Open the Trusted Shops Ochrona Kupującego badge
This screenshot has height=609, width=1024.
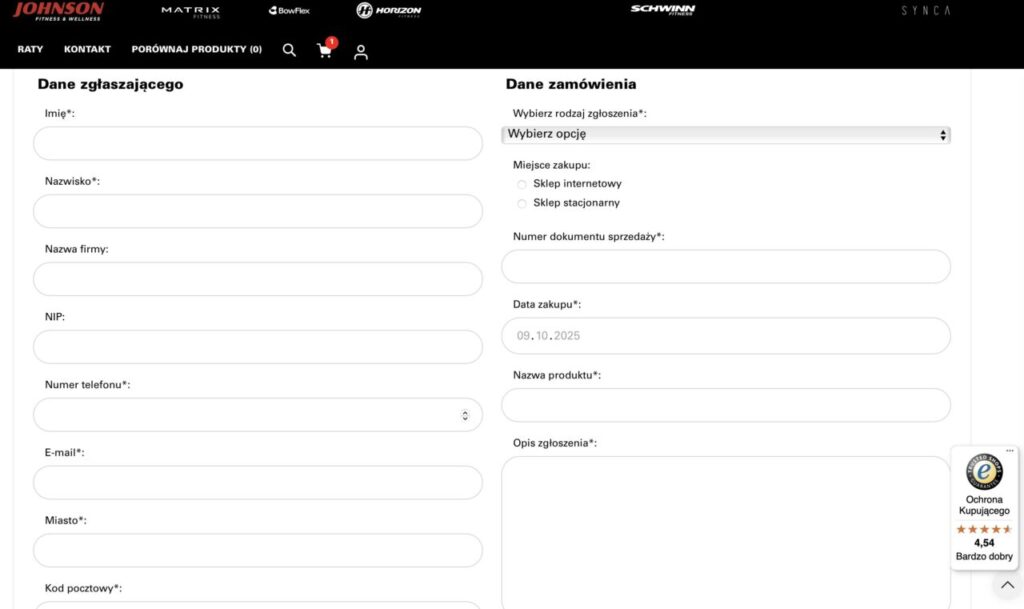(984, 507)
